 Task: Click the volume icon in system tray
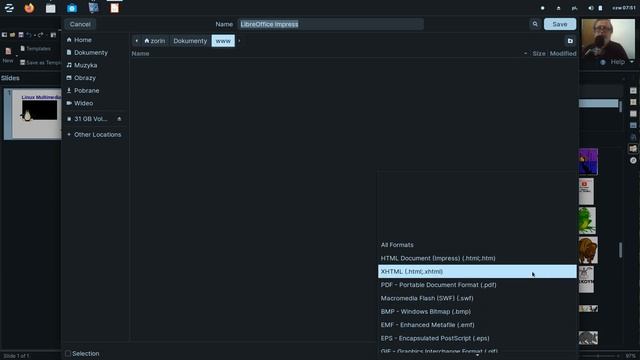(591, 8)
